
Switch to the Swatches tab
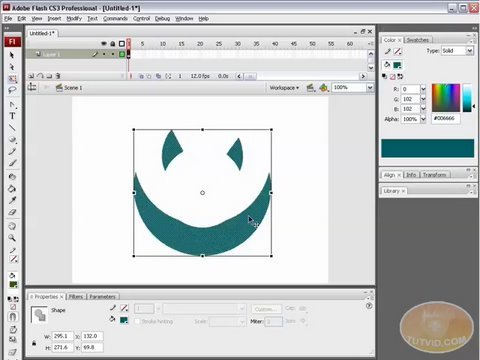coord(418,40)
